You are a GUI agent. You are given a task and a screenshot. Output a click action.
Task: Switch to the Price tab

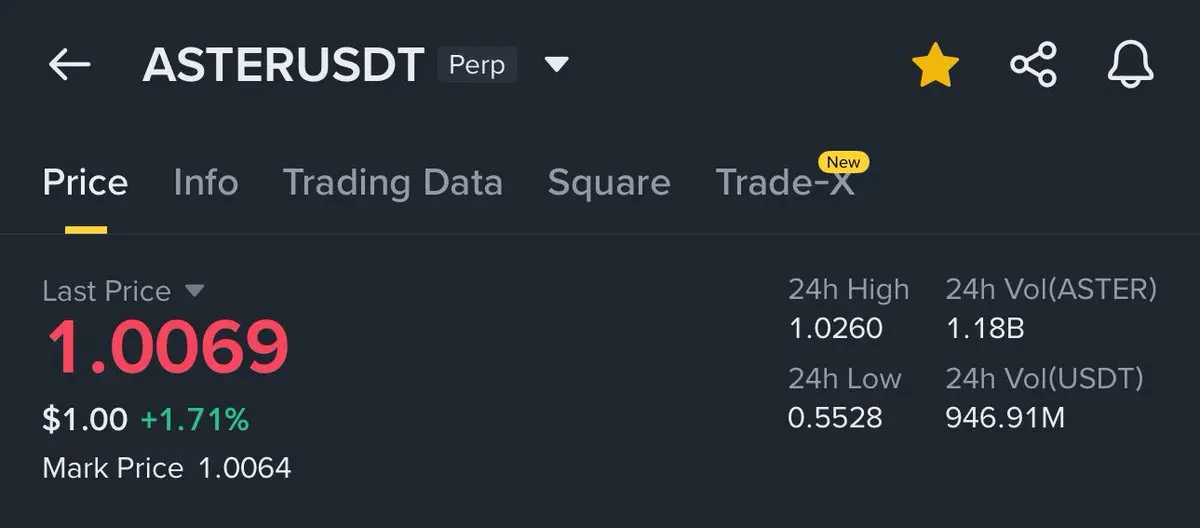(85, 183)
